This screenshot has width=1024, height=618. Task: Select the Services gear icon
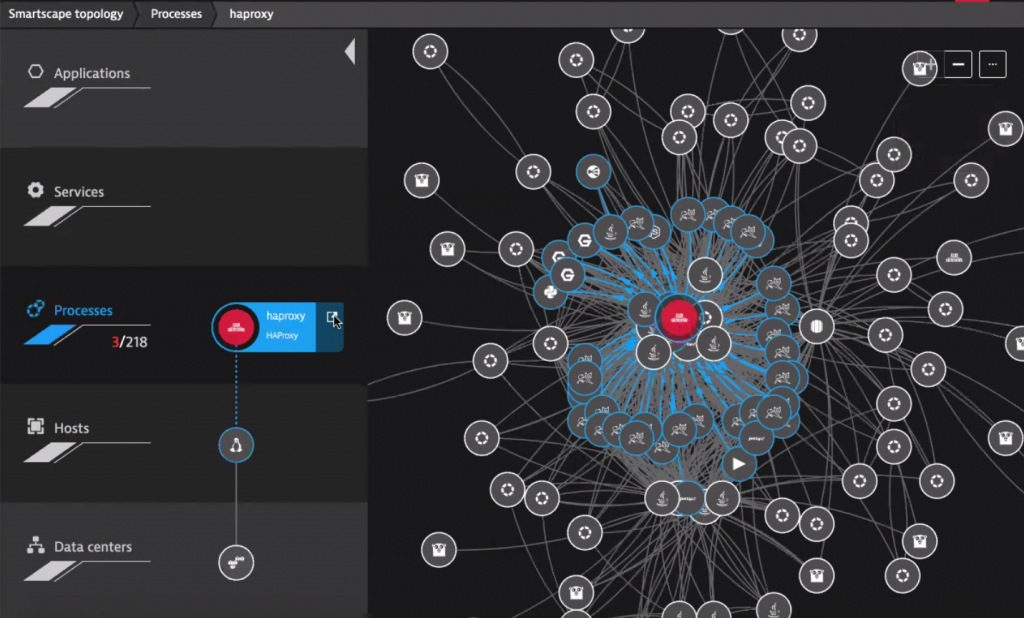click(x=36, y=190)
